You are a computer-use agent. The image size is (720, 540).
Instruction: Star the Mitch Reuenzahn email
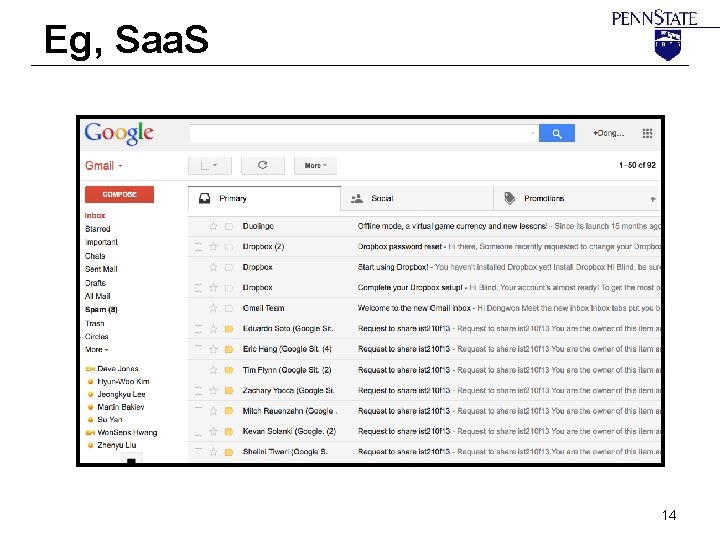tap(213, 411)
